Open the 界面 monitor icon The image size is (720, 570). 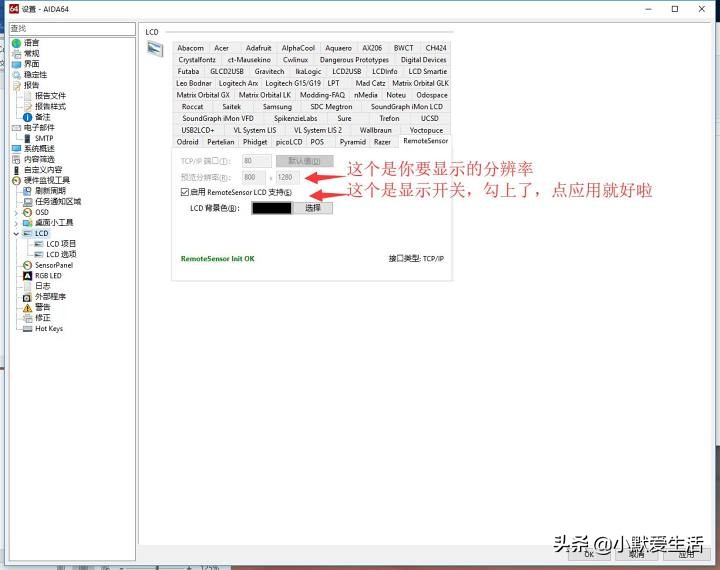click(x=17, y=64)
